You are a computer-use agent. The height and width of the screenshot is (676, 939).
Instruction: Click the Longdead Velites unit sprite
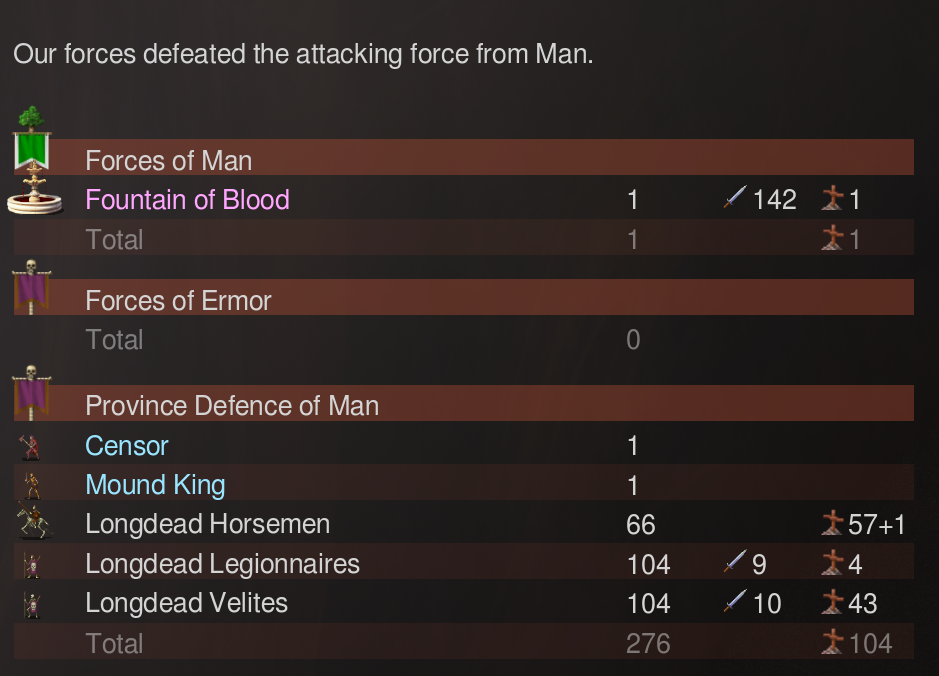tap(32, 605)
